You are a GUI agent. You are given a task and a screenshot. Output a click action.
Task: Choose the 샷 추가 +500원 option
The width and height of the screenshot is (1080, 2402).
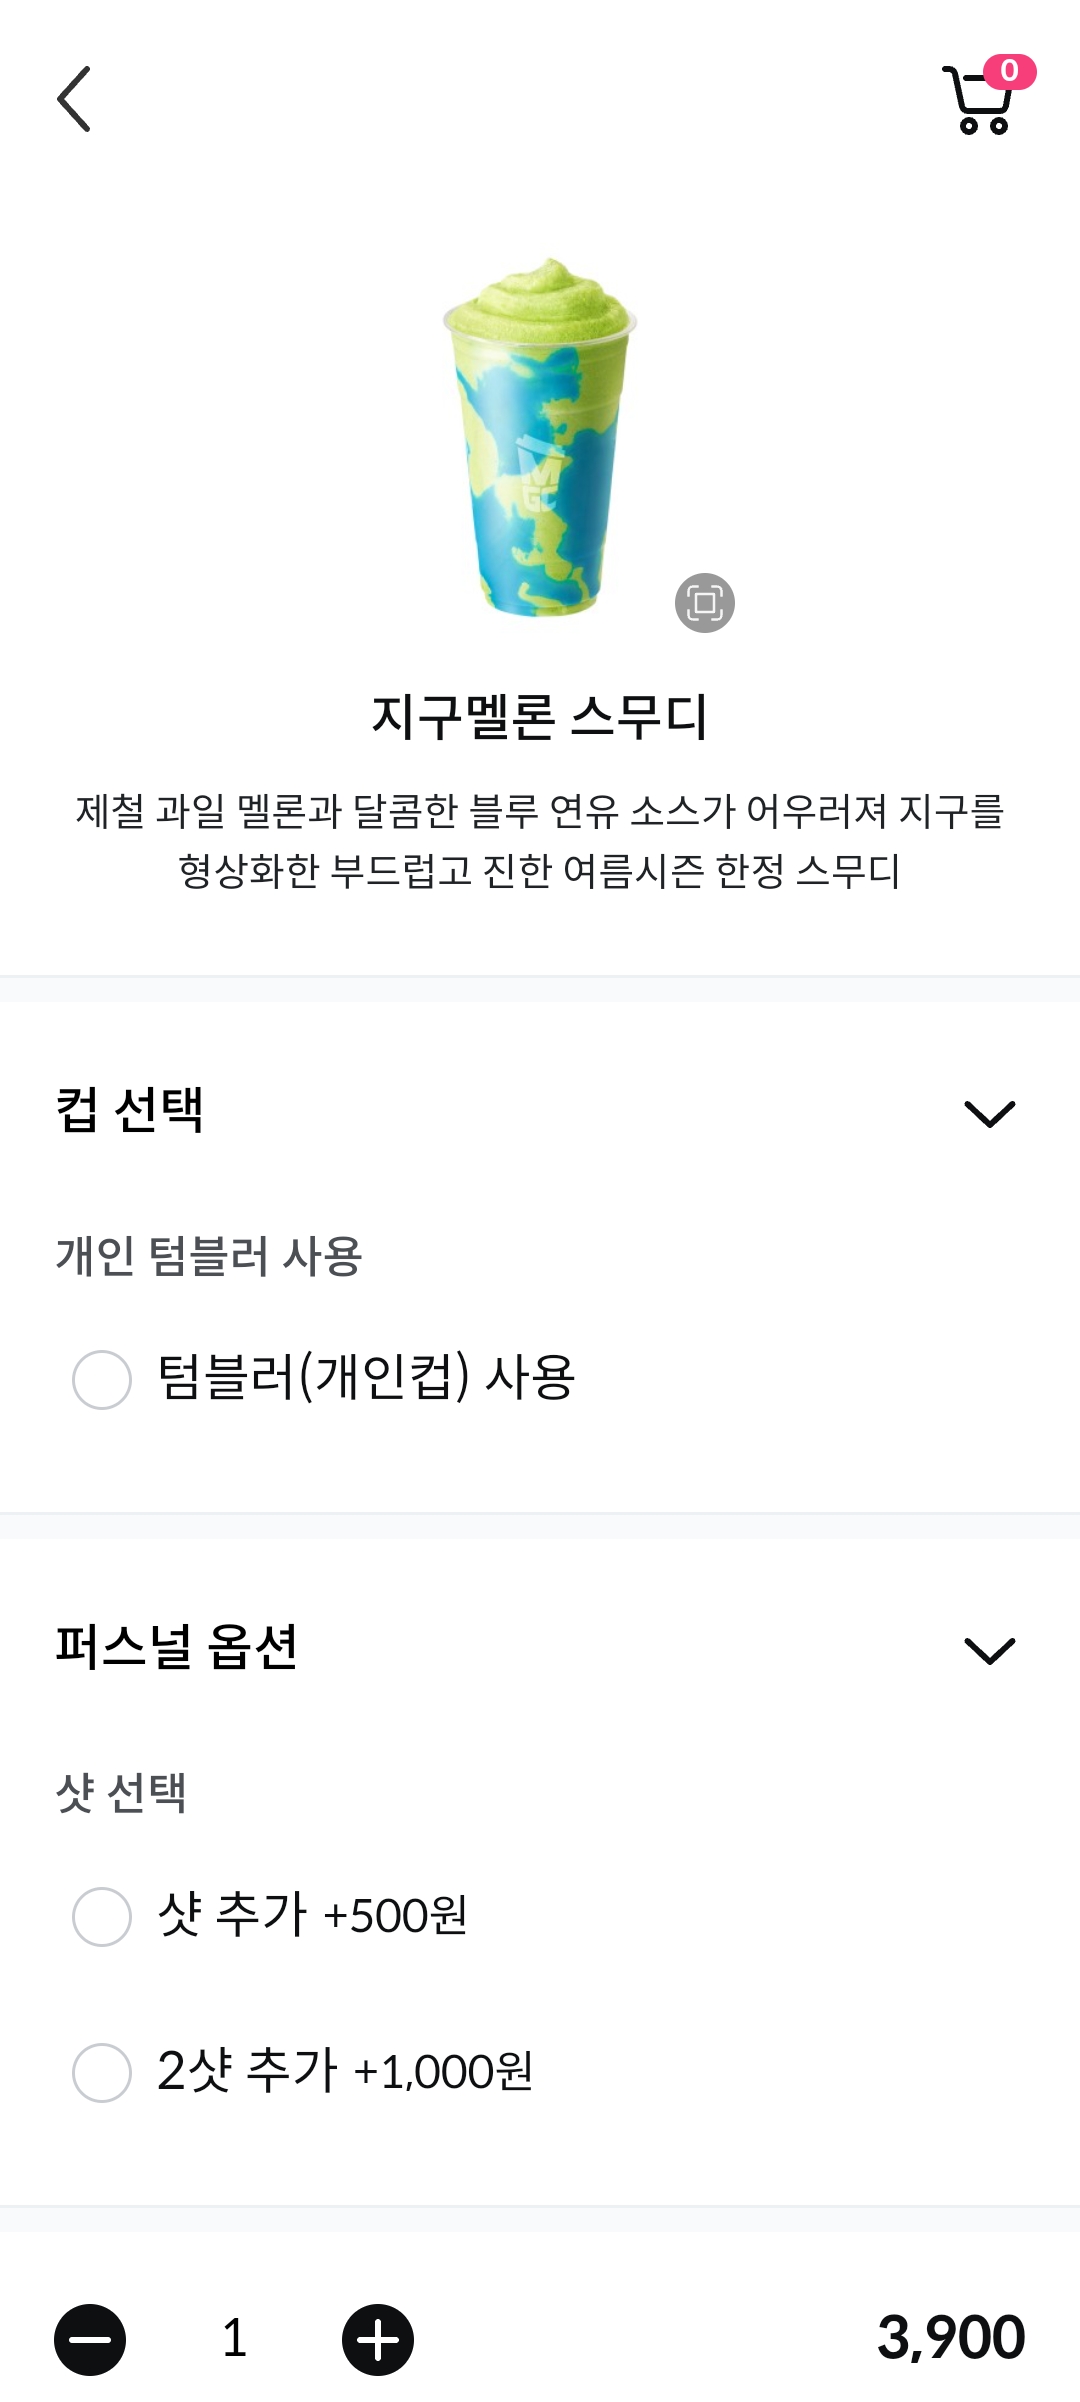tap(102, 1916)
